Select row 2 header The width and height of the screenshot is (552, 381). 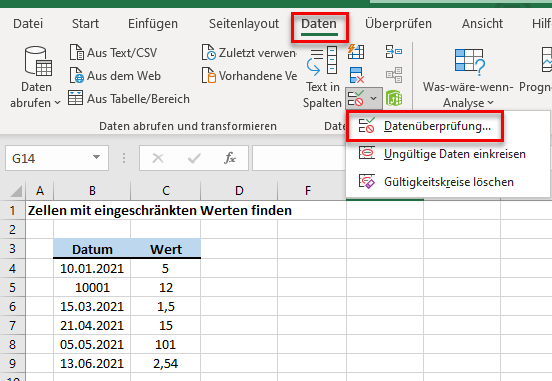tap(13, 230)
